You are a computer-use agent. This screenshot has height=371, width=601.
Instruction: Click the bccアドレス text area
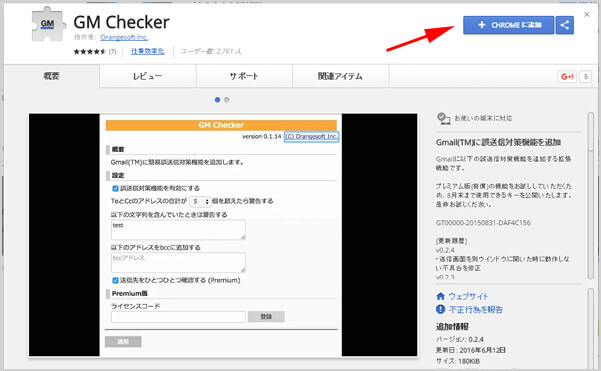178,262
